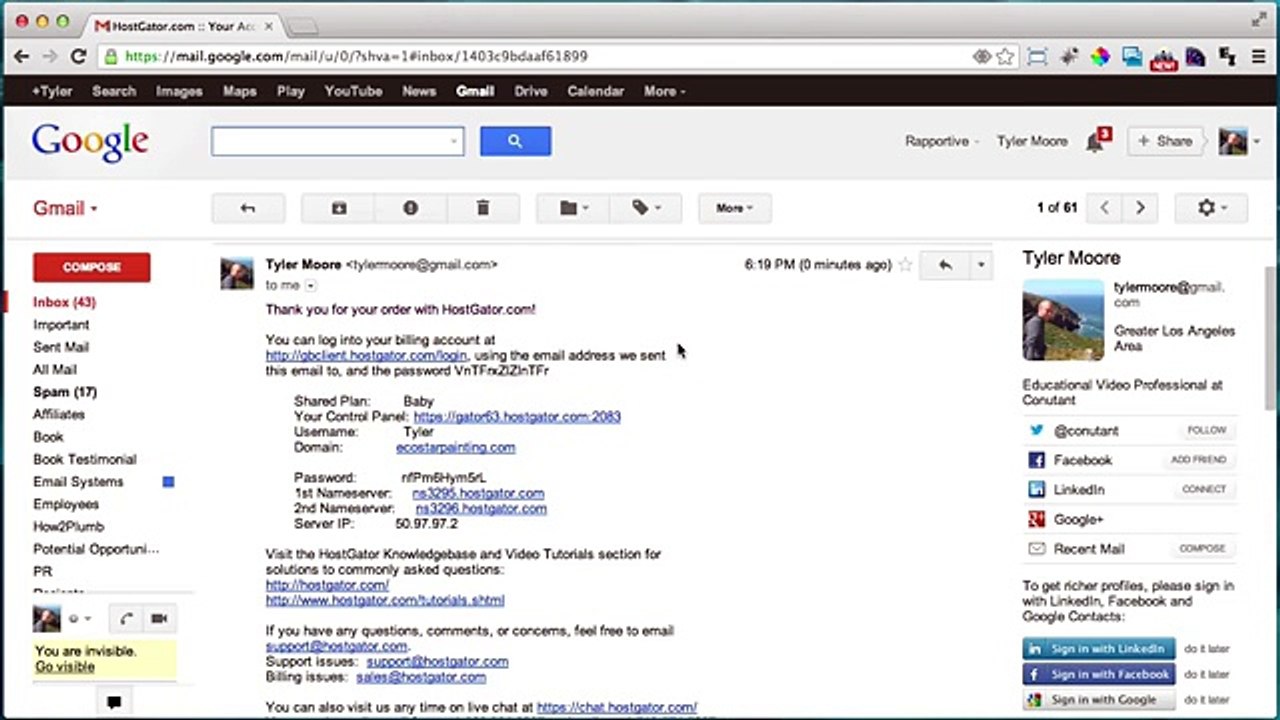Click the Twitter bird icon for @conutant
This screenshot has height=720, width=1280.
pyautogui.click(x=1036, y=431)
